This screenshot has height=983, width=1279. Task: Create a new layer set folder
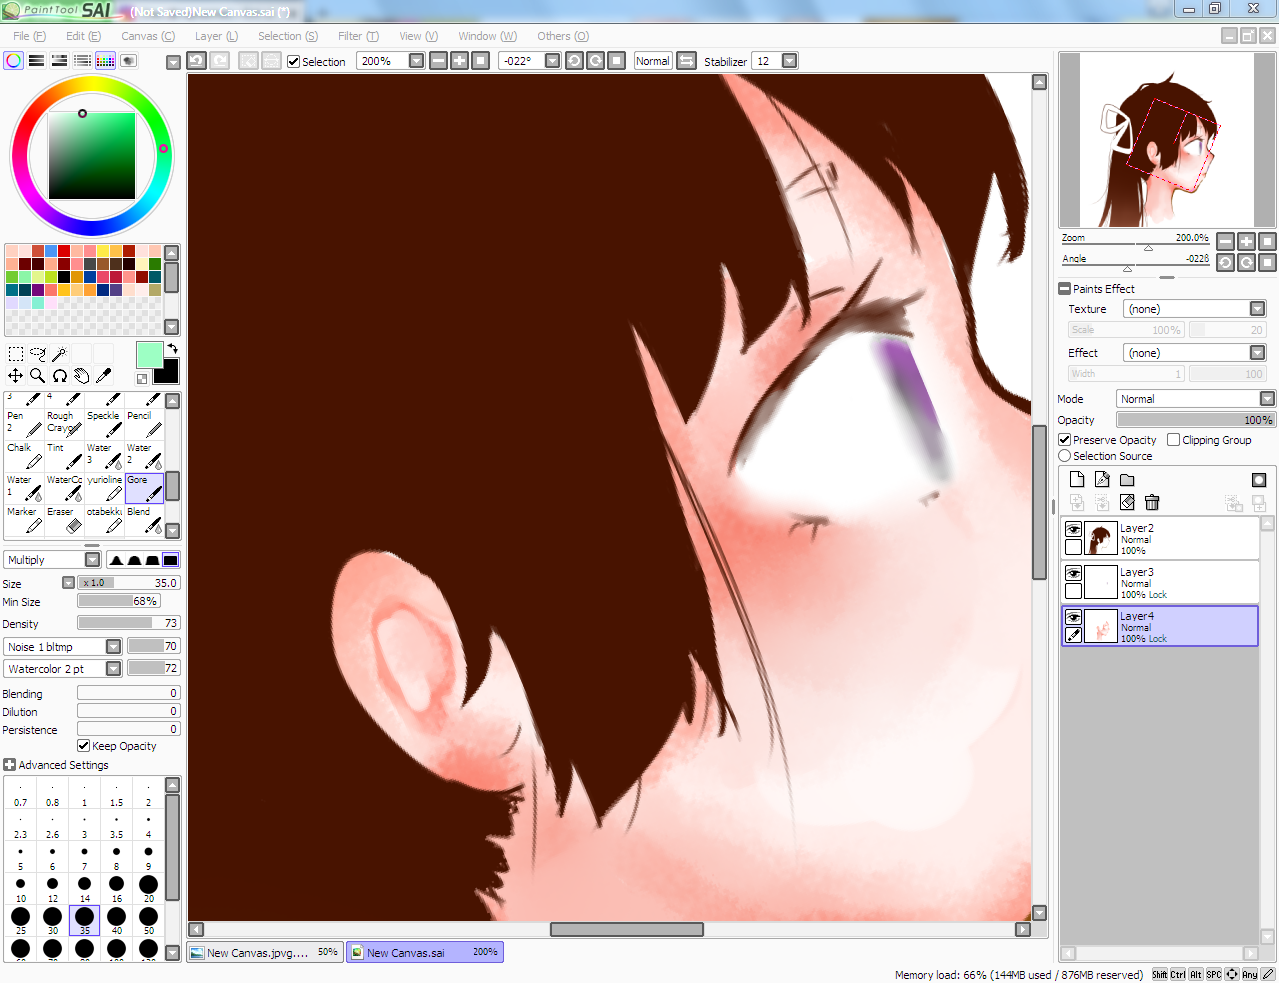[1127, 480]
